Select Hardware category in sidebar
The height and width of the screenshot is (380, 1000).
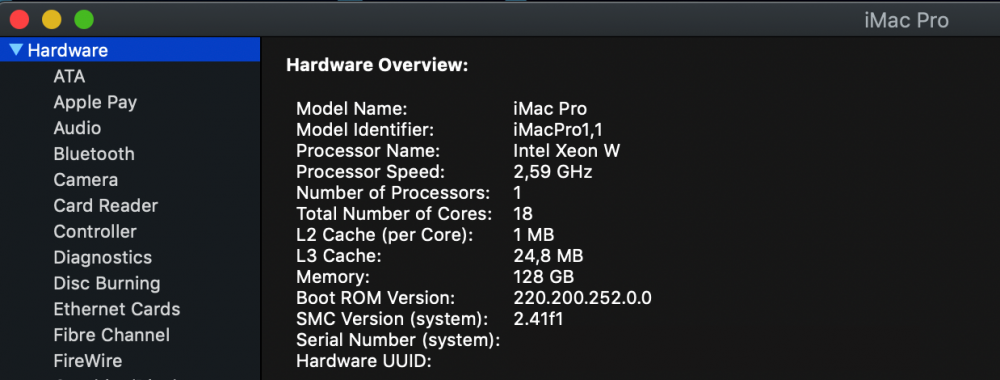pyautogui.click(x=130, y=50)
